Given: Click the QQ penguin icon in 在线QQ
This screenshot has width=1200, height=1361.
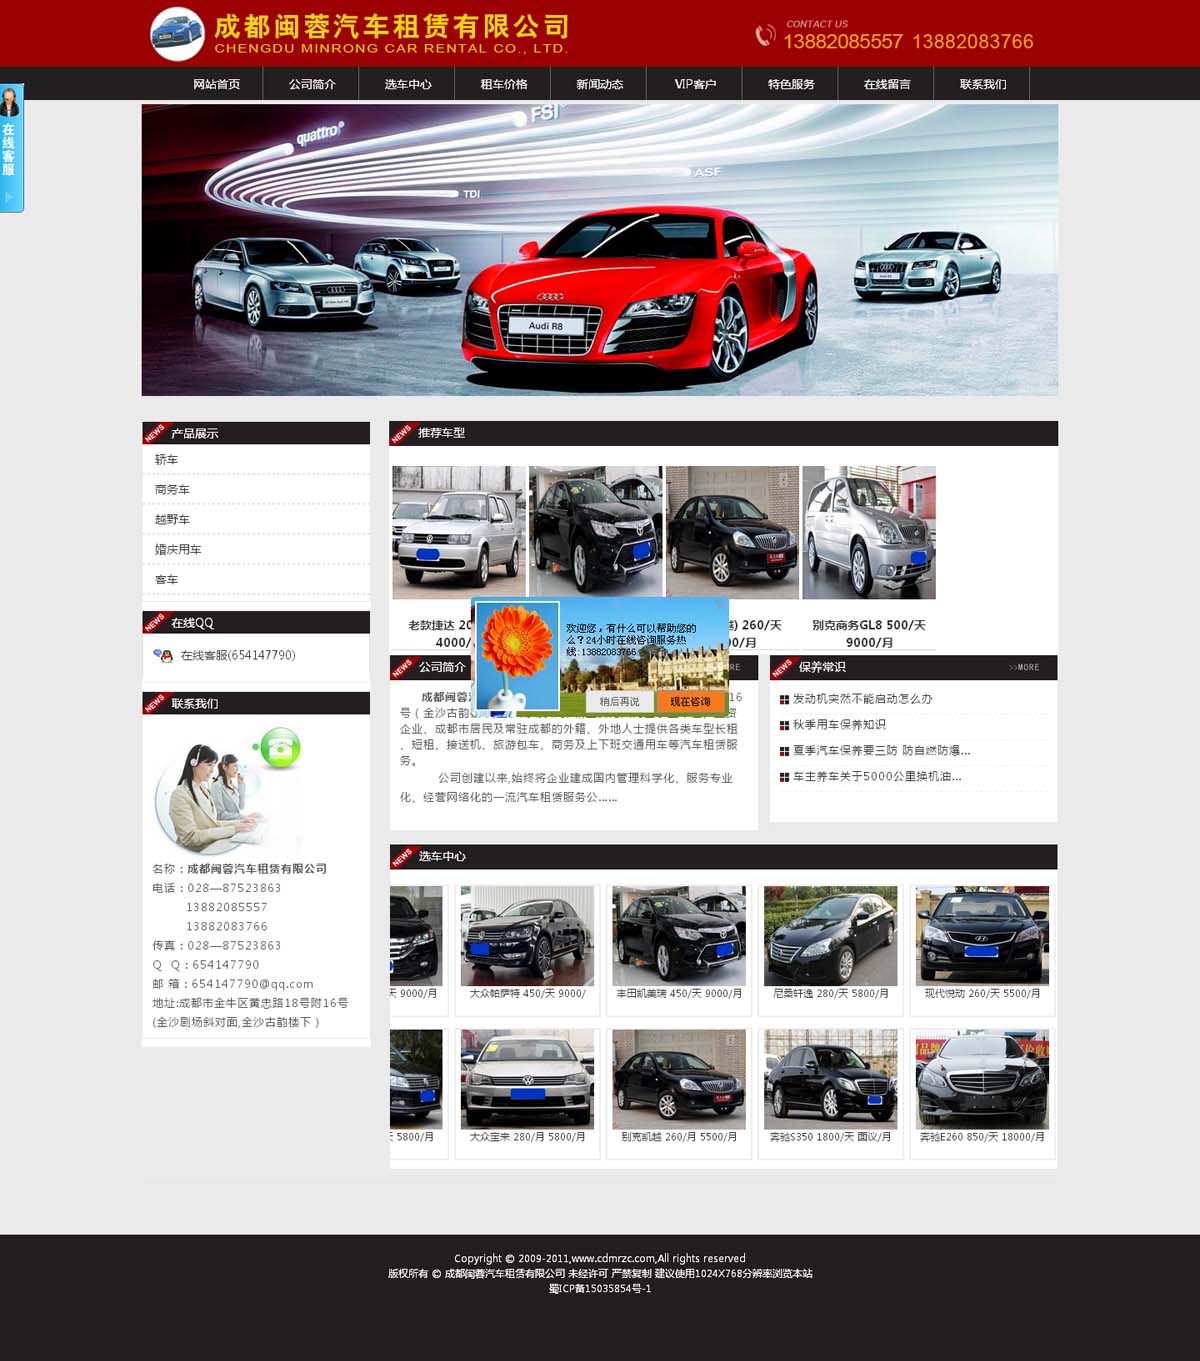Looking at the screenshot, I should 163,656.
